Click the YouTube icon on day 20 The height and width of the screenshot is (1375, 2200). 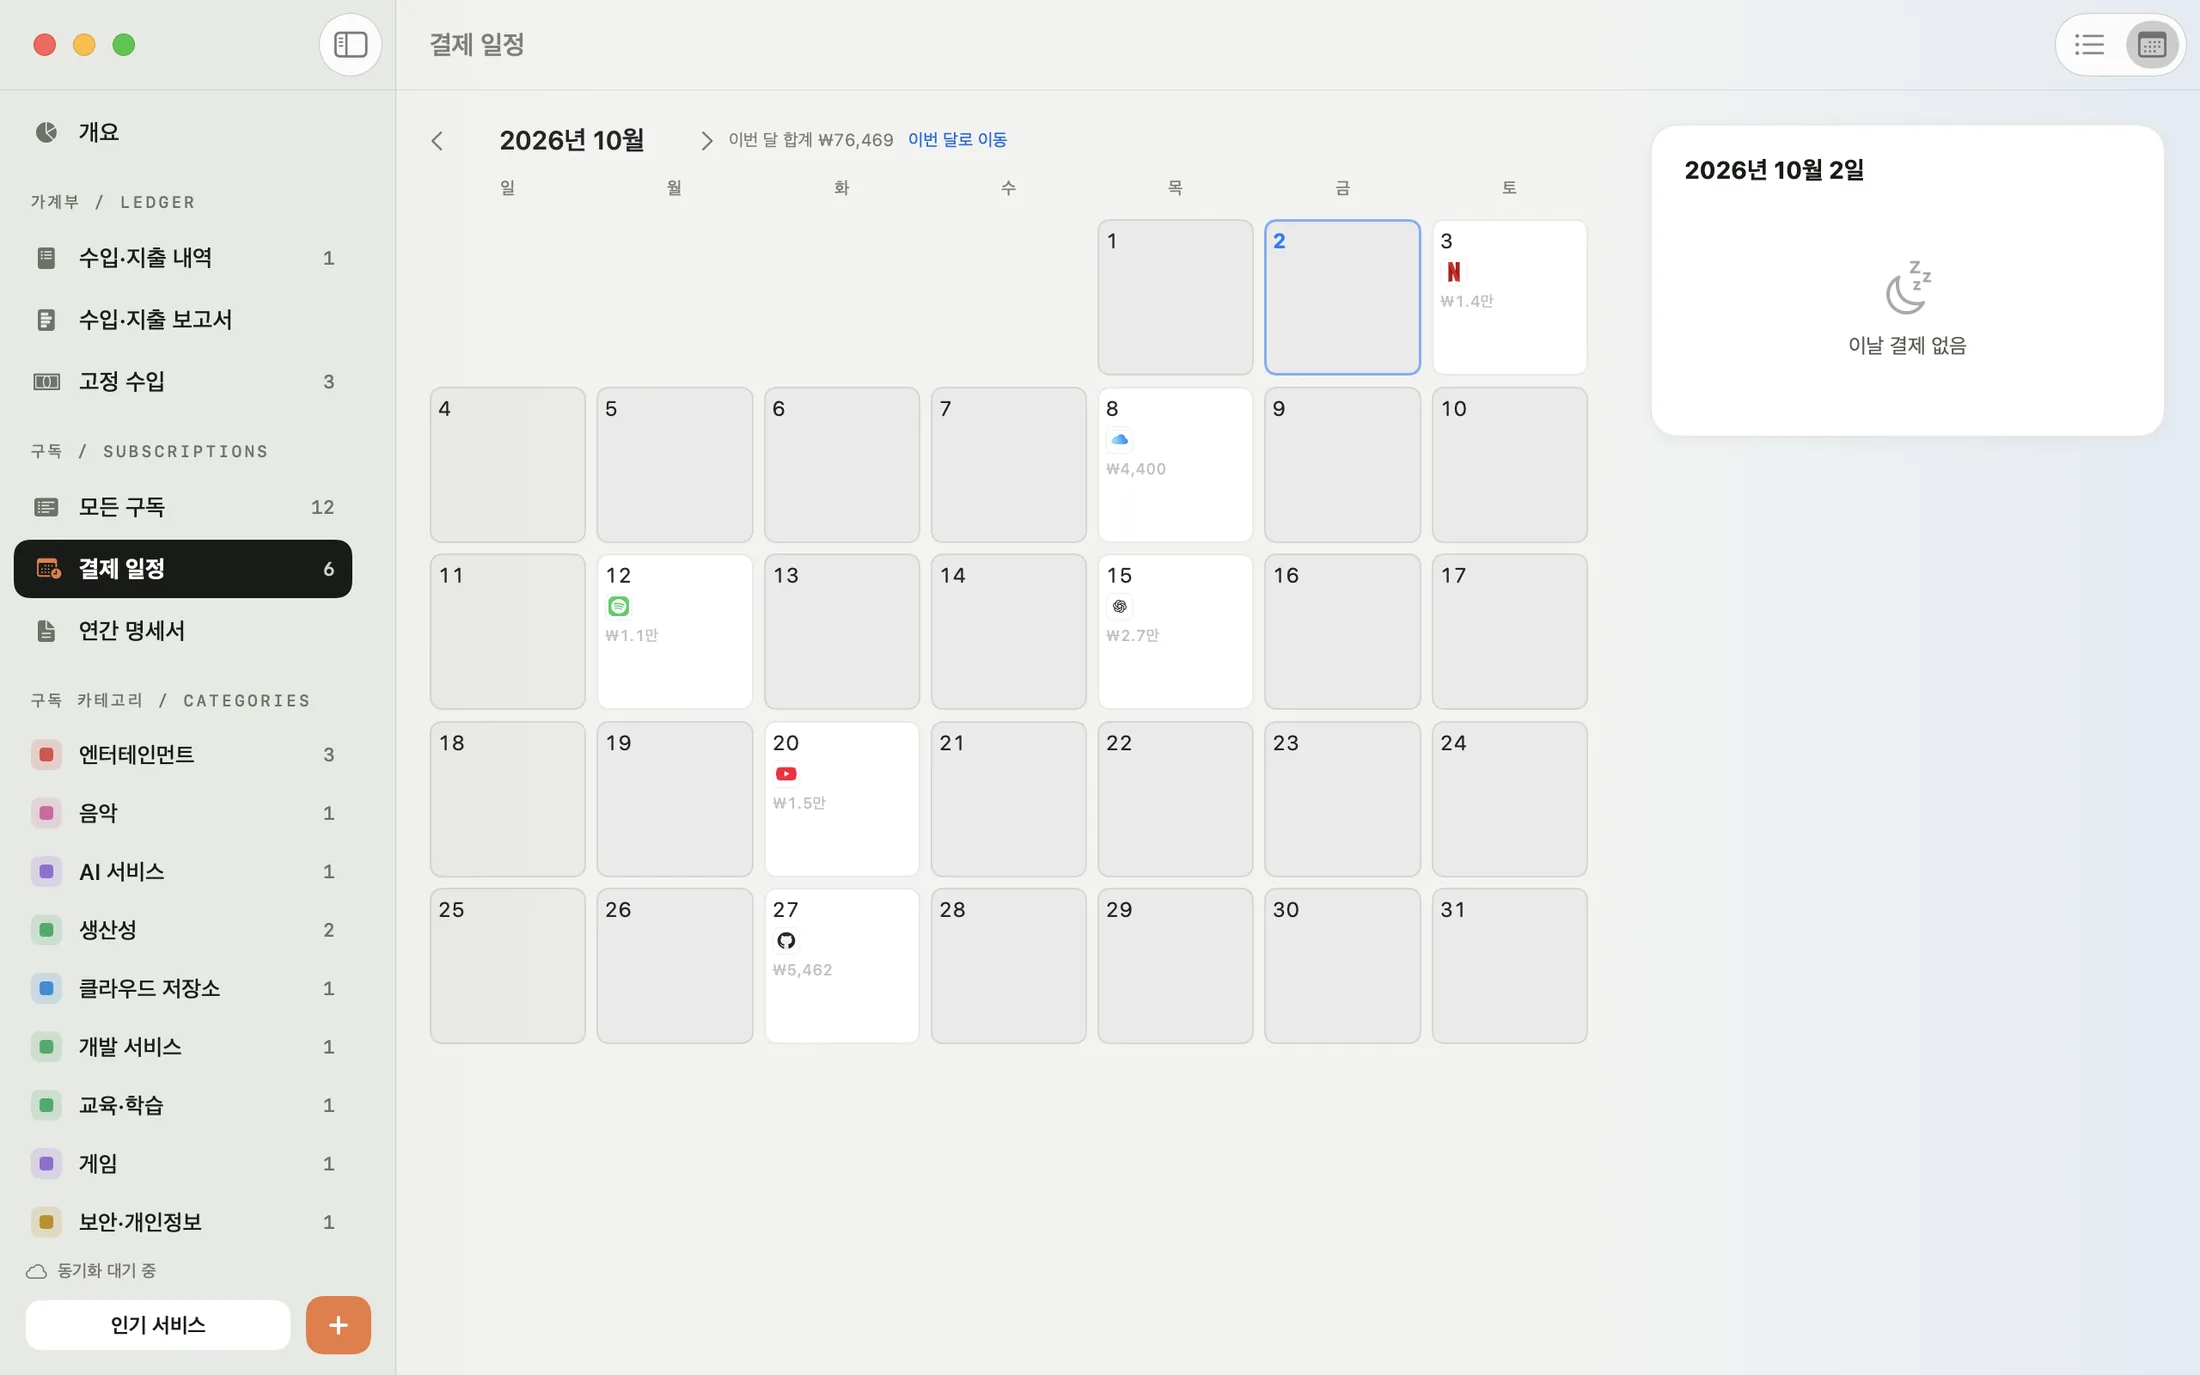786,774
